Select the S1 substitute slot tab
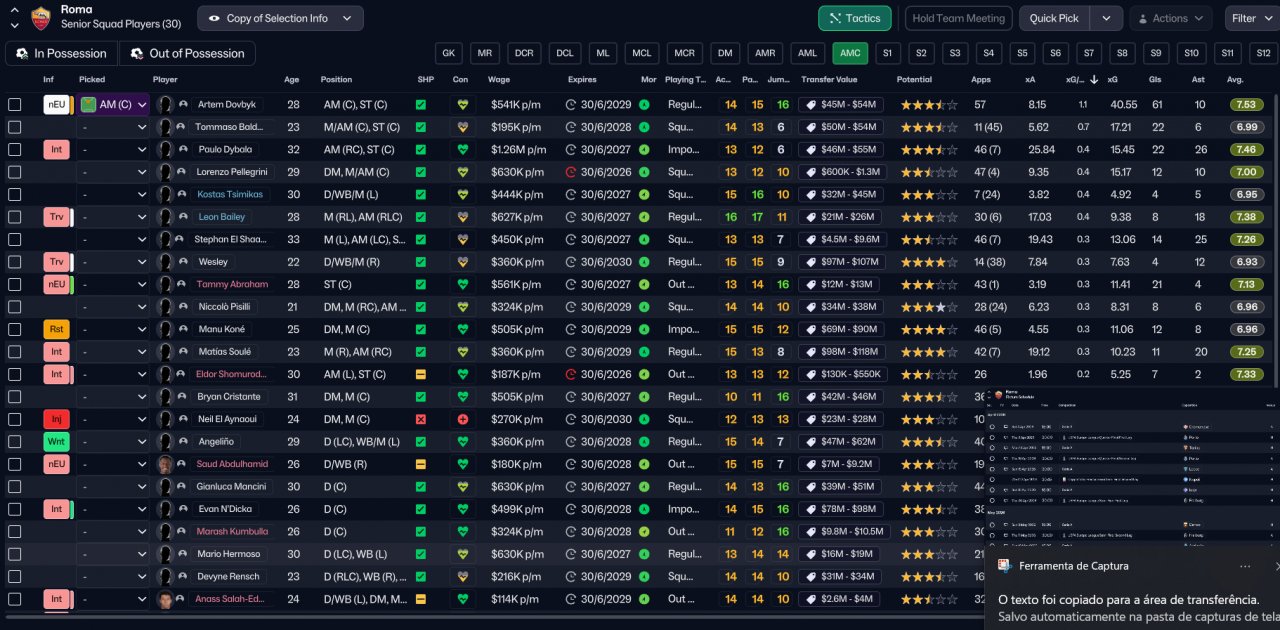 coord(886,53)
